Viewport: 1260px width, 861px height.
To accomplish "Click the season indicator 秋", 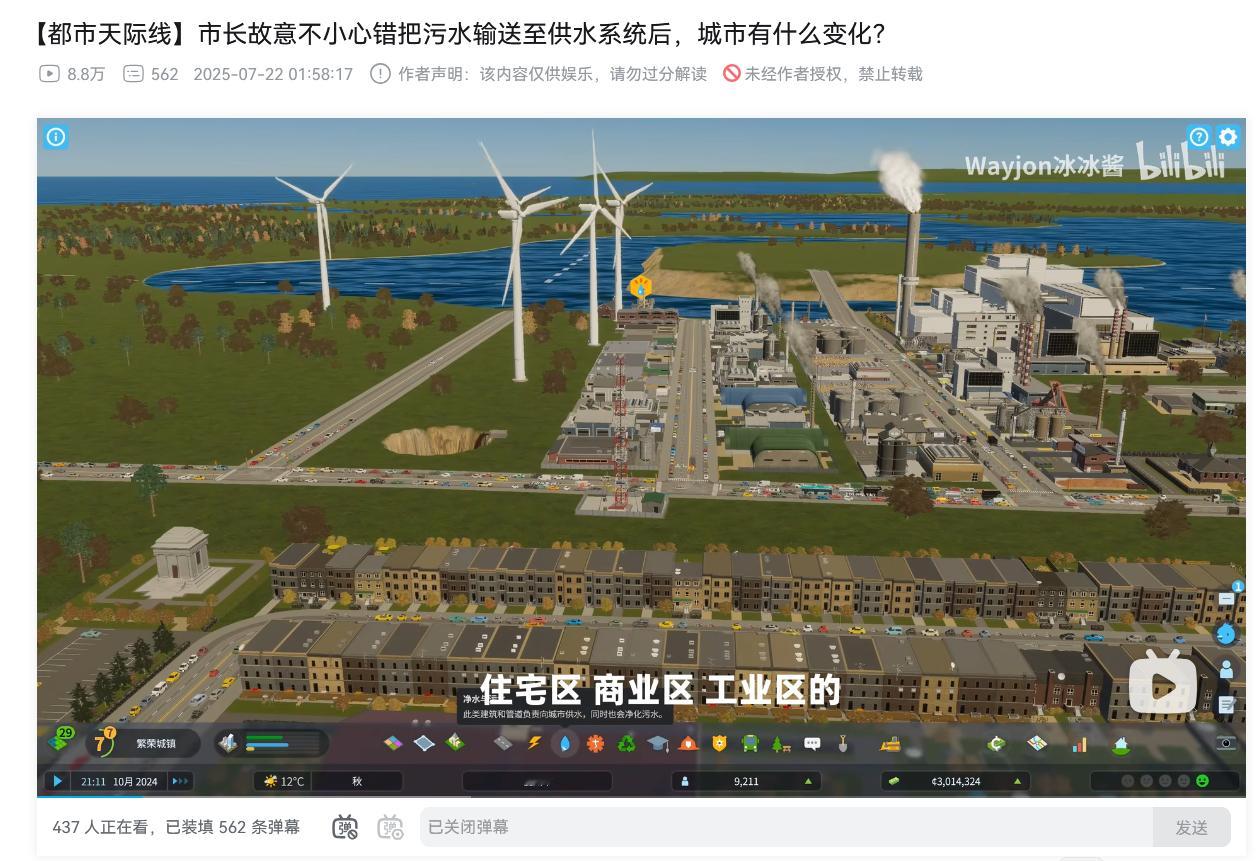I will pos(357,781).
